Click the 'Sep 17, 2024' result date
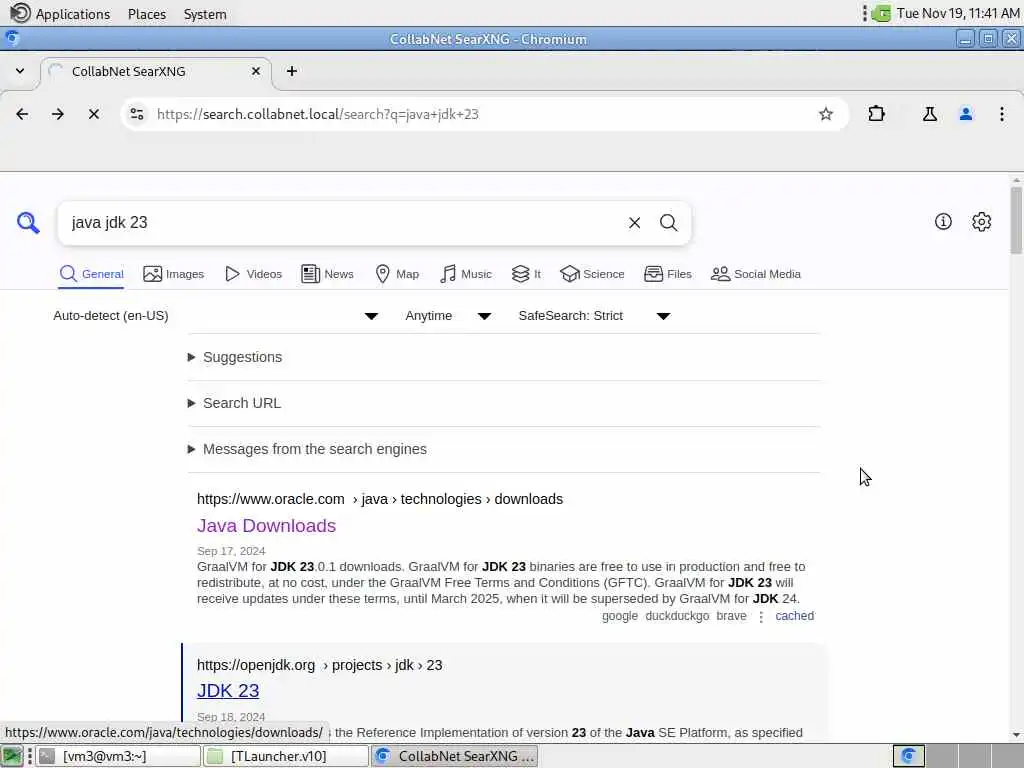Viewport: 1024px width, 768px height. tap(231, 551)
